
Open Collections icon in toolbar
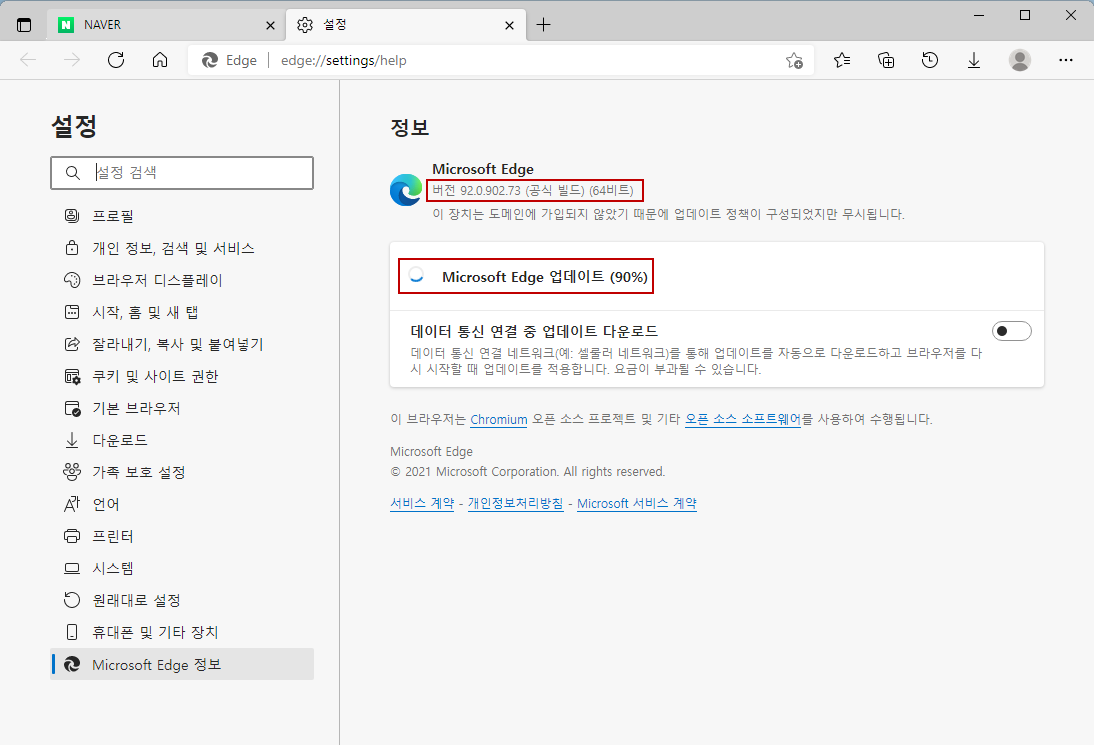pos(886,60)
